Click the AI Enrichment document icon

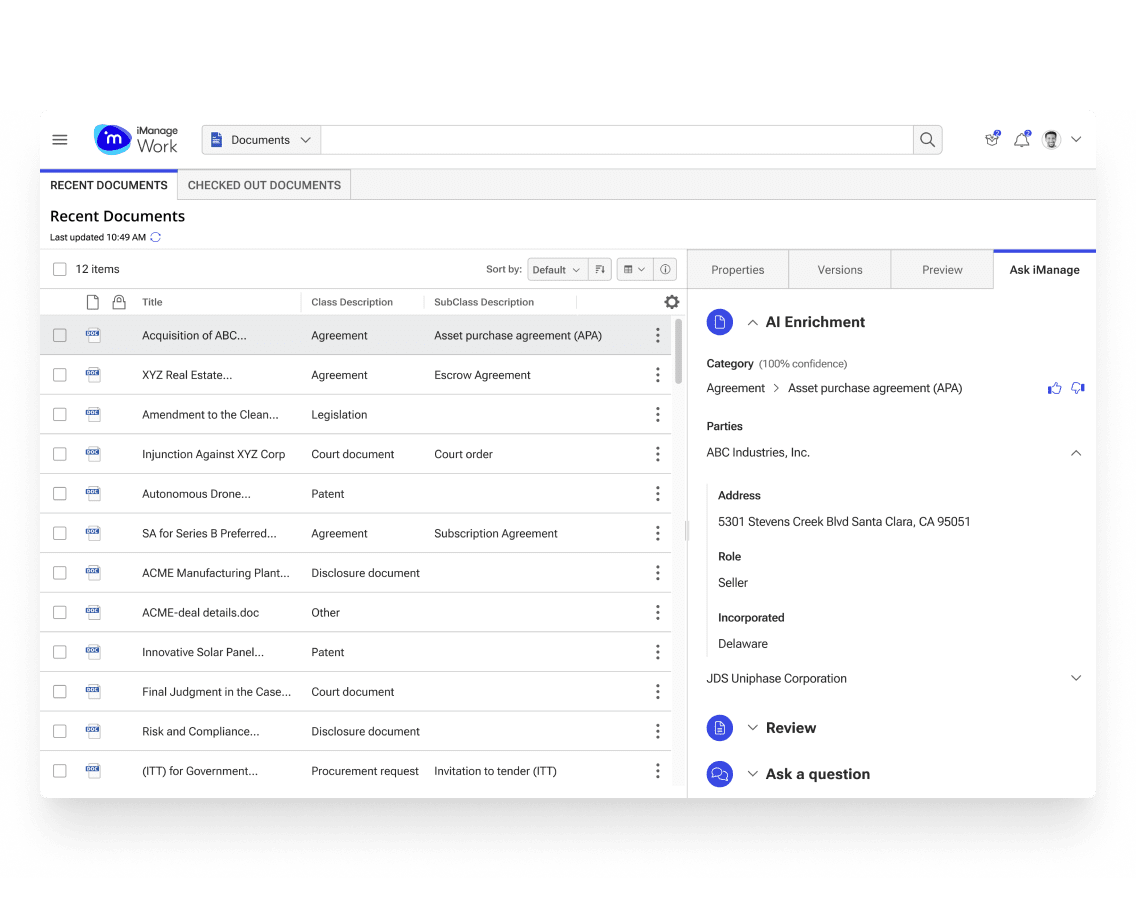pos(720,322)
